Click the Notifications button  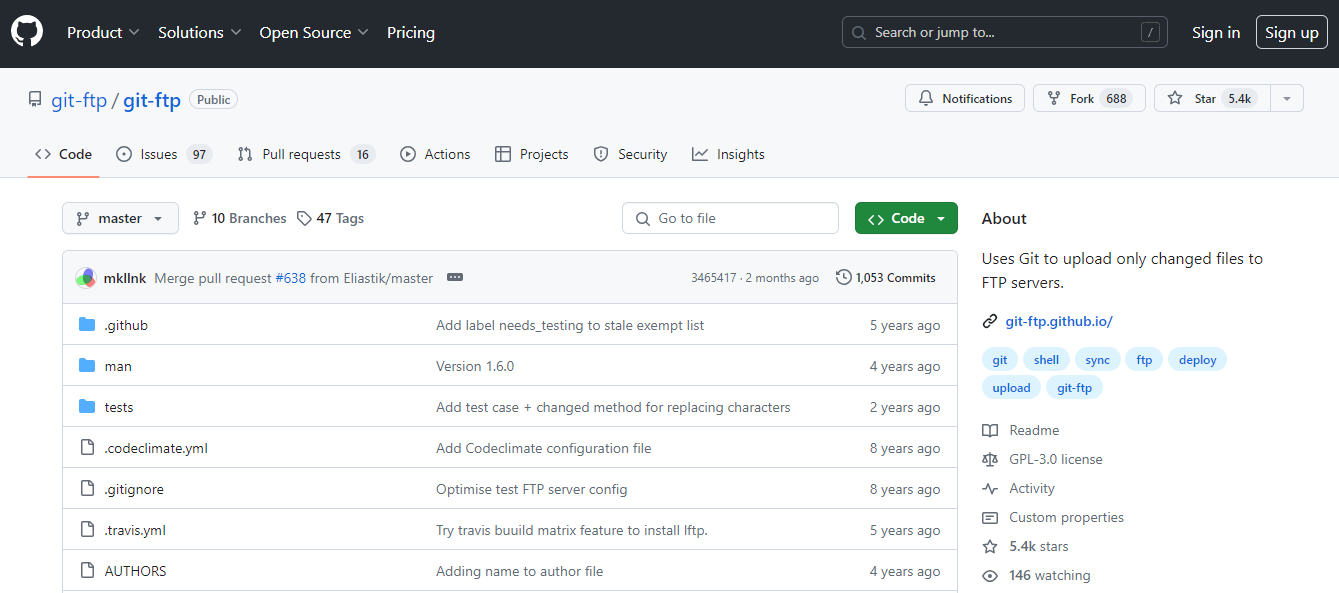click(964, 97)
